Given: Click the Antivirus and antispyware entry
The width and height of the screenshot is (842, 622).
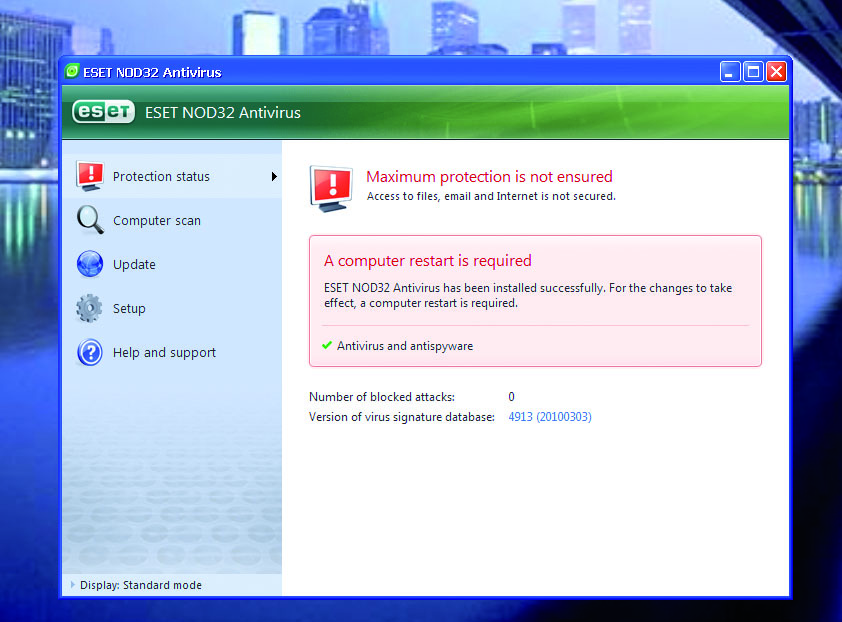Looking at the screenshot, I should click(405, 346).
